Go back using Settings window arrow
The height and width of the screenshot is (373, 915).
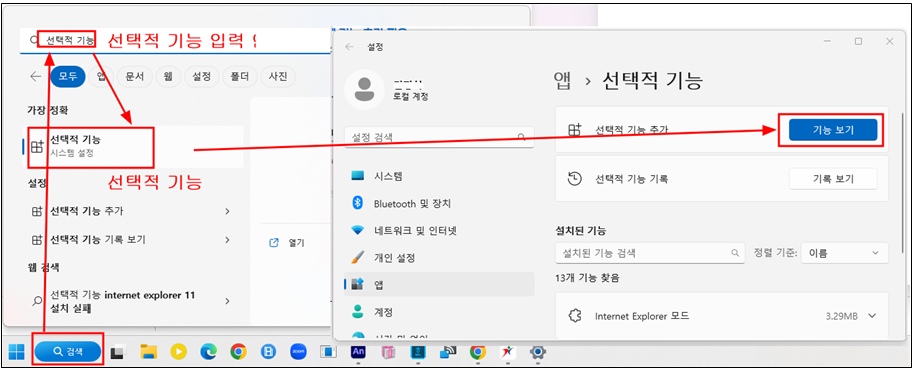pyautogui.click(x=350, y=47)
